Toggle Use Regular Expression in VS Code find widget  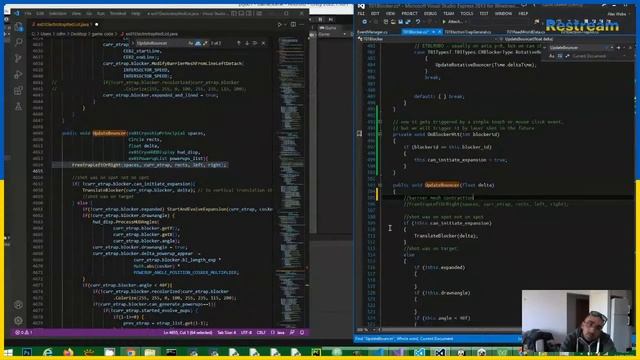tap(206, 43)
